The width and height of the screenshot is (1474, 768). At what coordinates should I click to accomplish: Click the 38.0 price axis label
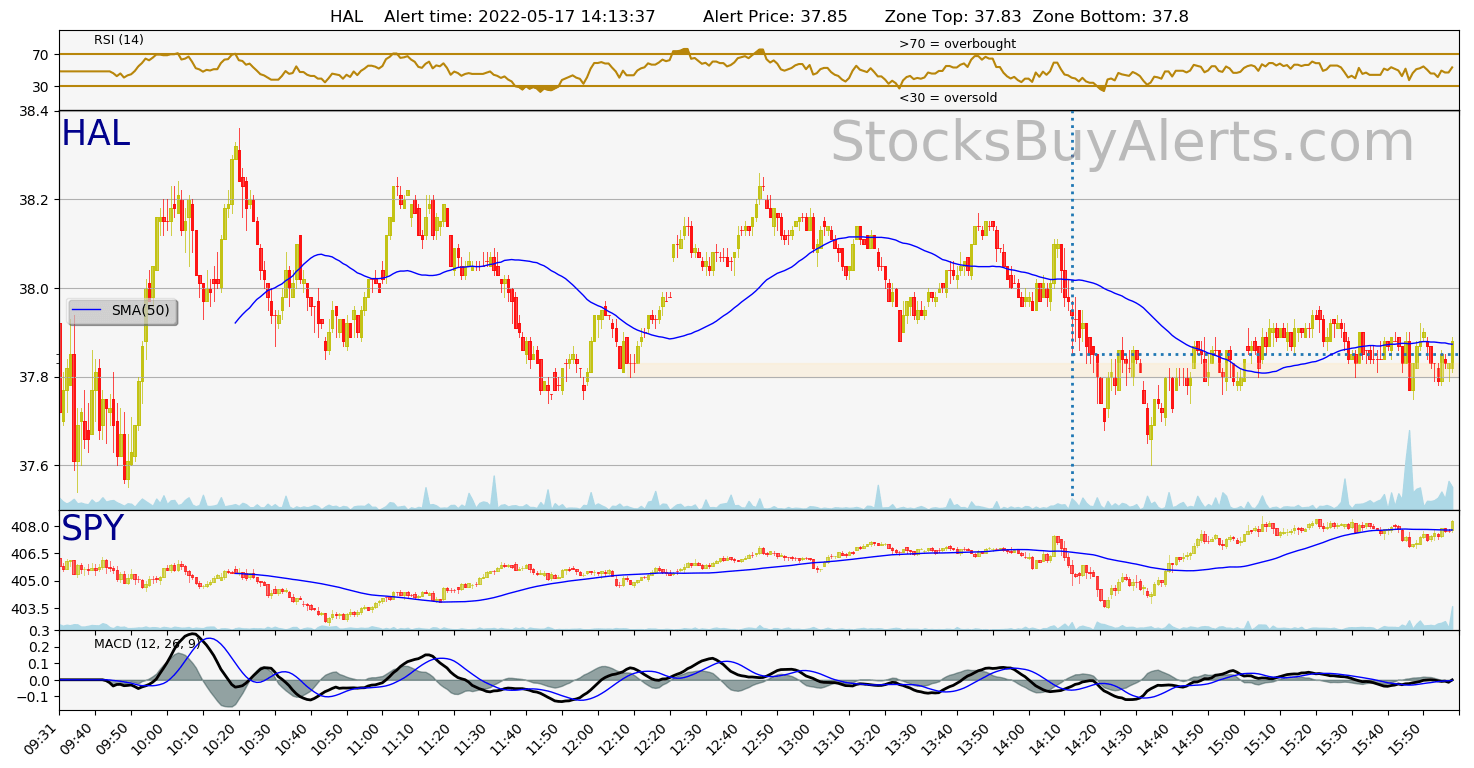coord(33,289)
